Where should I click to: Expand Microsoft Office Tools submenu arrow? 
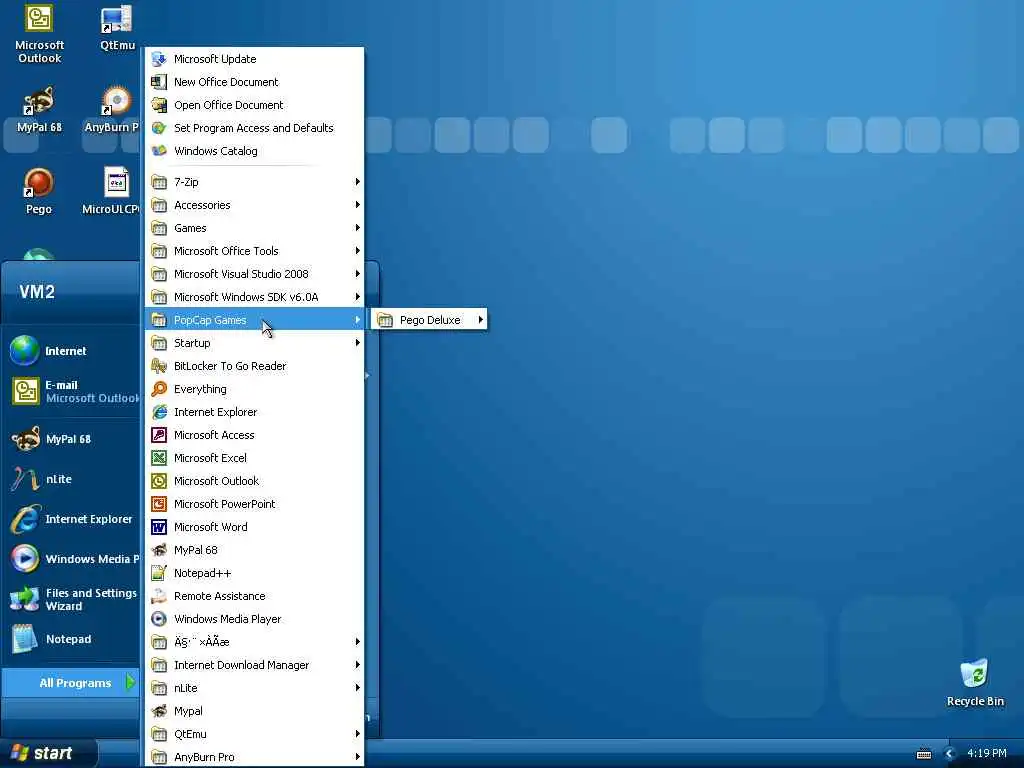357,251
